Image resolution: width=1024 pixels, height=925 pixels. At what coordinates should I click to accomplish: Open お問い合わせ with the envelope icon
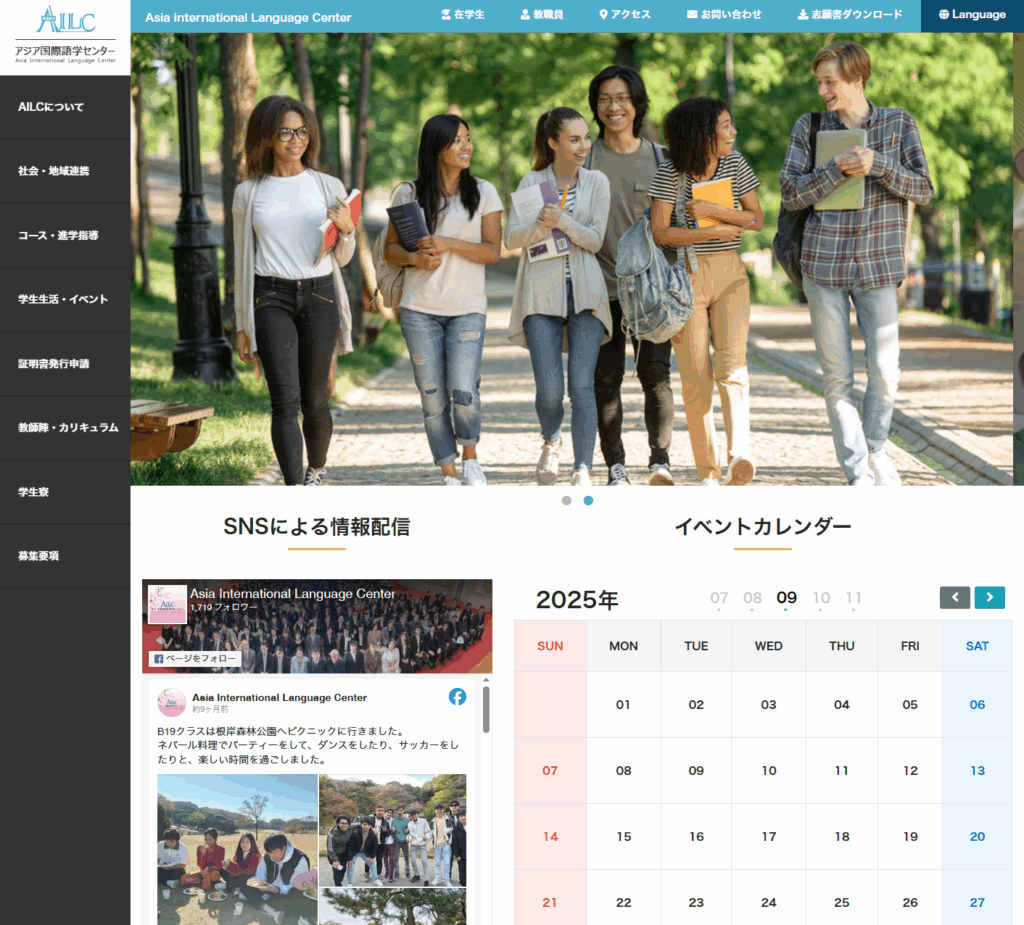click(x=724, y=14)
